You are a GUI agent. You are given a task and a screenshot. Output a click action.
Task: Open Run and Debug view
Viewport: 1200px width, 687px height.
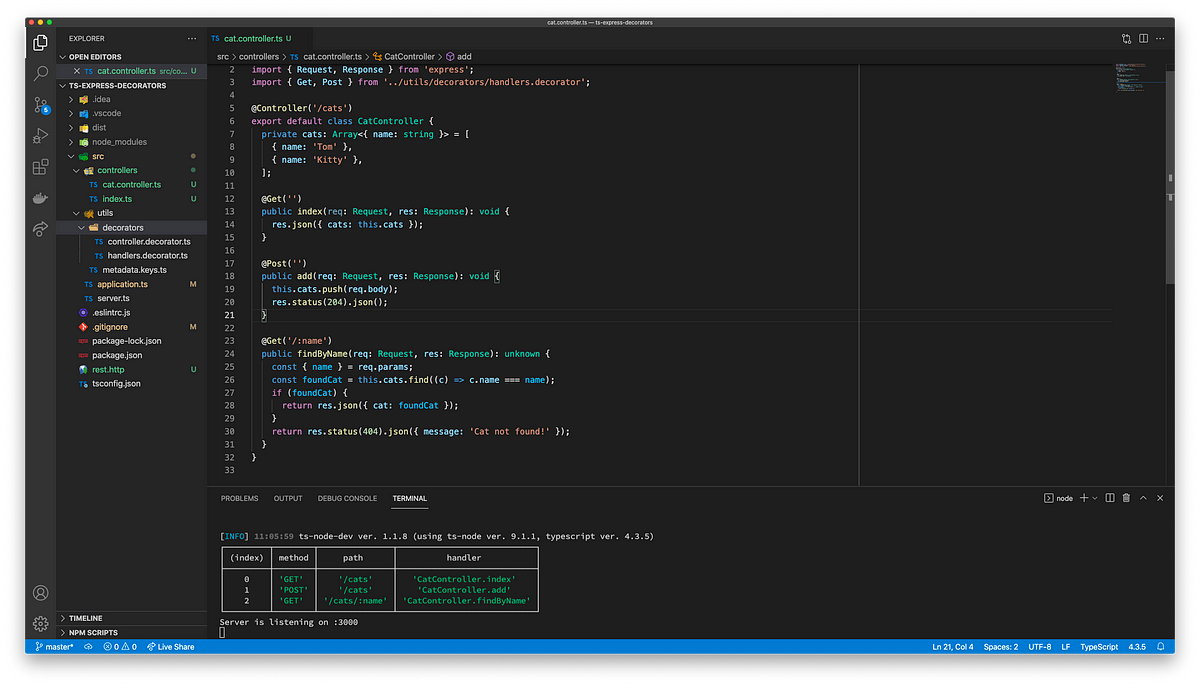coord(41,136)
